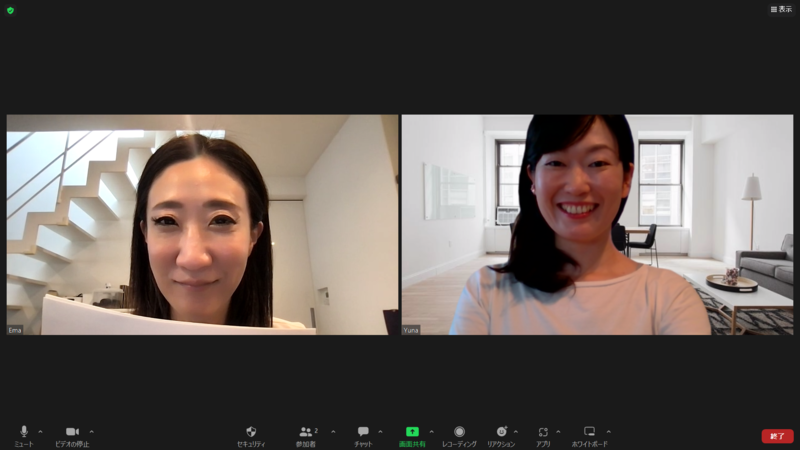Expand audio options arrow next to ミュート

(x=40, y=432)
